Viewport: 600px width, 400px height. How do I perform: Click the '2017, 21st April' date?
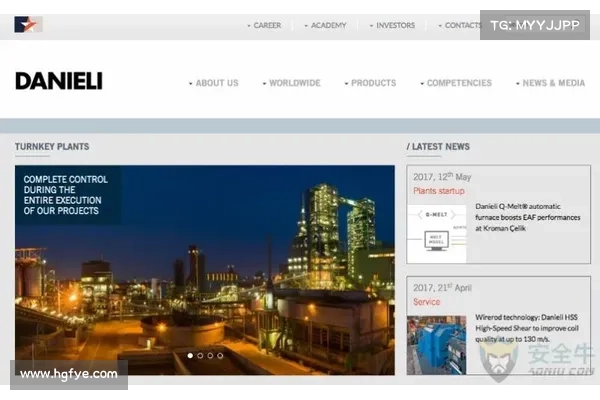442,287
